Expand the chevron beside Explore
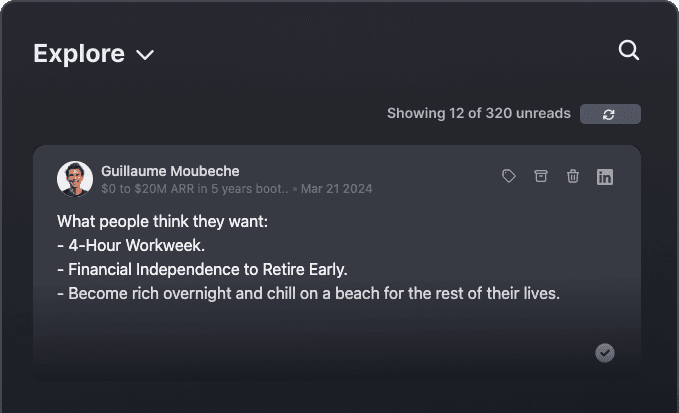Viewport: 679px width, 413px height. click(x=145, y=55)
